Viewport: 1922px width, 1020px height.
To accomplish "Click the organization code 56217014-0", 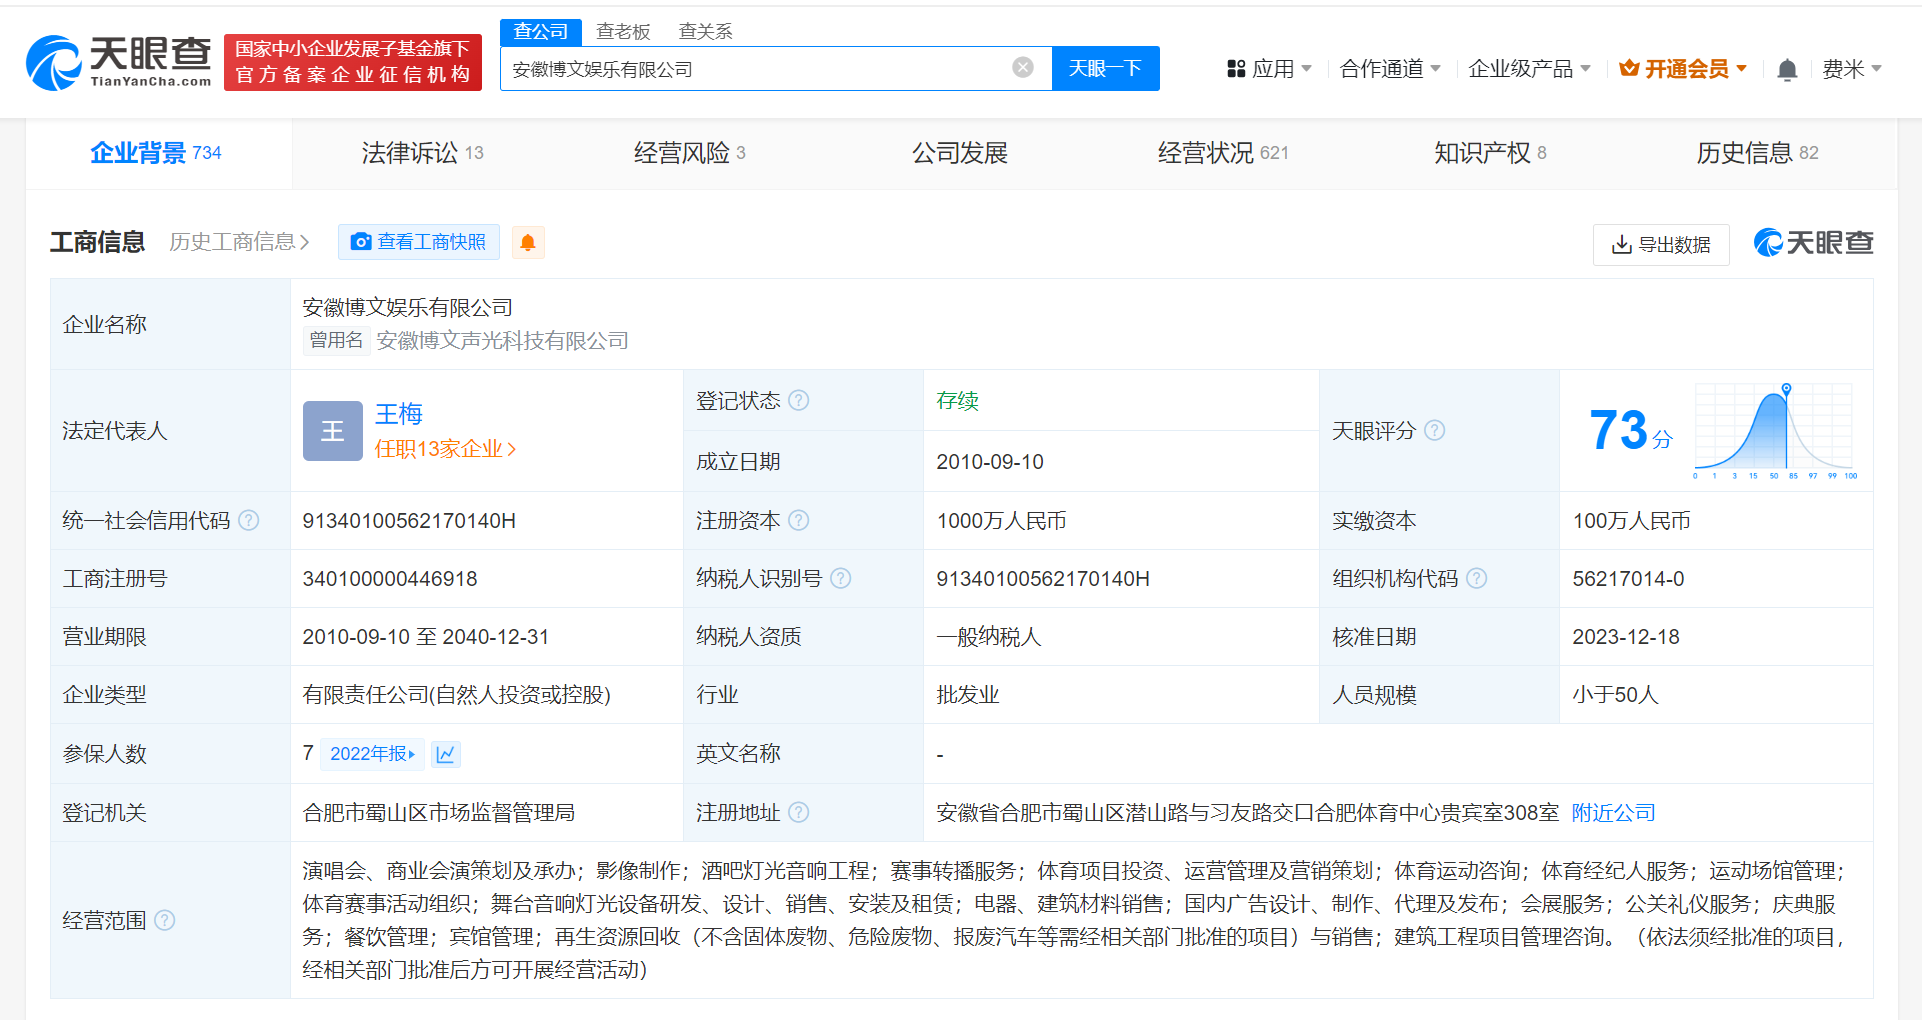I will coord(1628,578).
